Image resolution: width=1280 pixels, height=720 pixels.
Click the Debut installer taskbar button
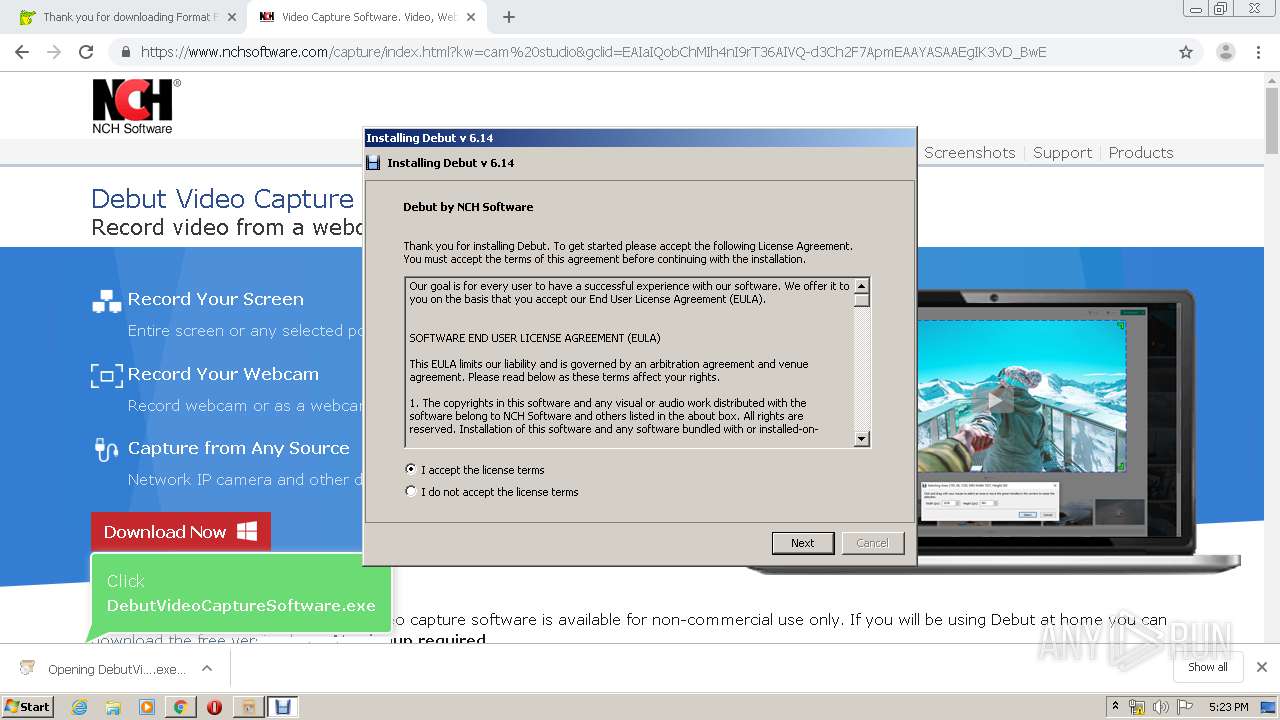click(x=282, y=707)
